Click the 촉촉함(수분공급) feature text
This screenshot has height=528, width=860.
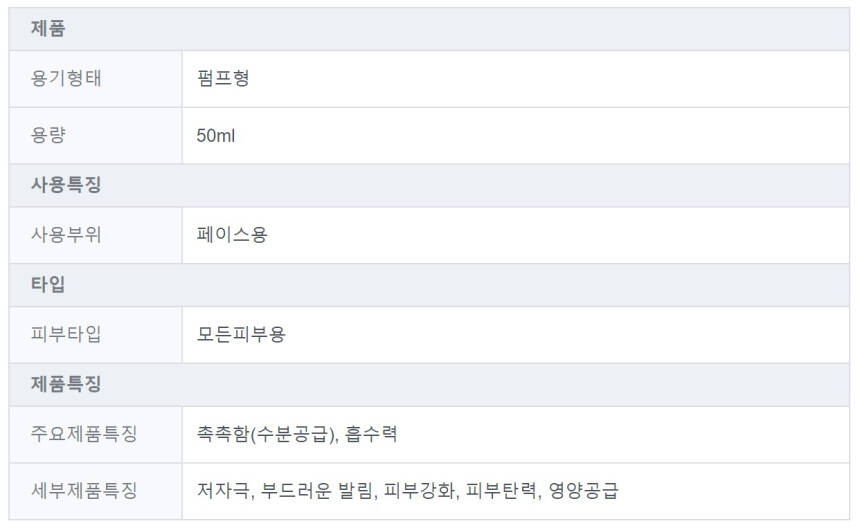[x=266, y=434]
